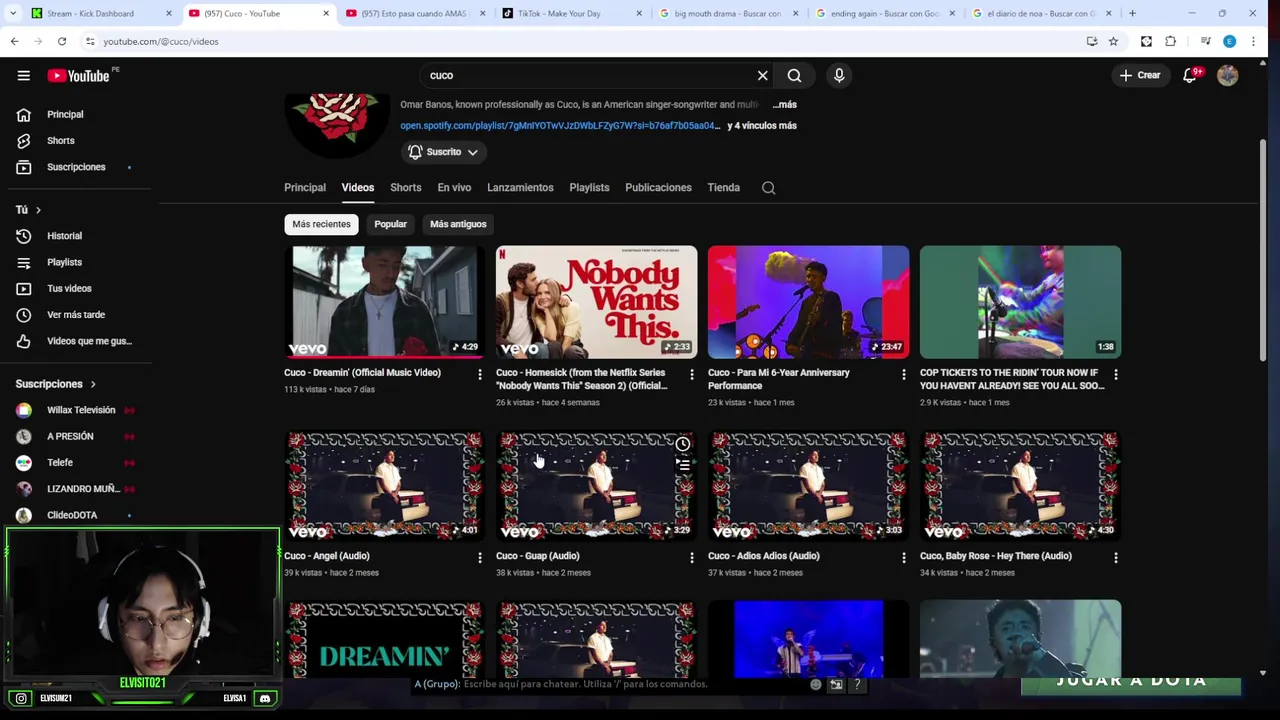Image resolution: width=1280 pixels, height=720 pixels.
Task: Open Historial in the sidebar
Action: pos(64,236)
